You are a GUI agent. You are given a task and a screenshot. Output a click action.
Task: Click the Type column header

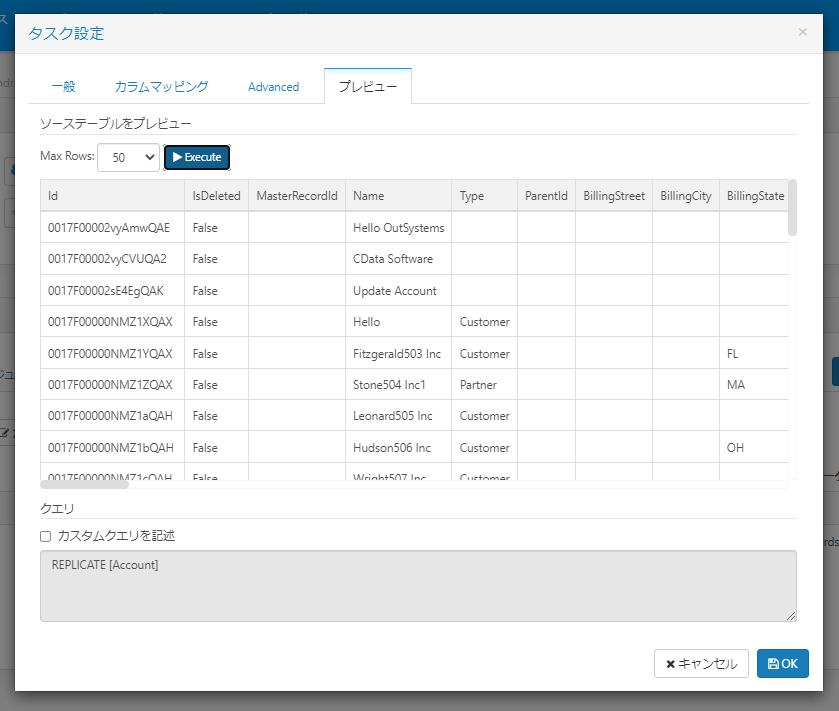pyautogui.click(x=484, y=196)
